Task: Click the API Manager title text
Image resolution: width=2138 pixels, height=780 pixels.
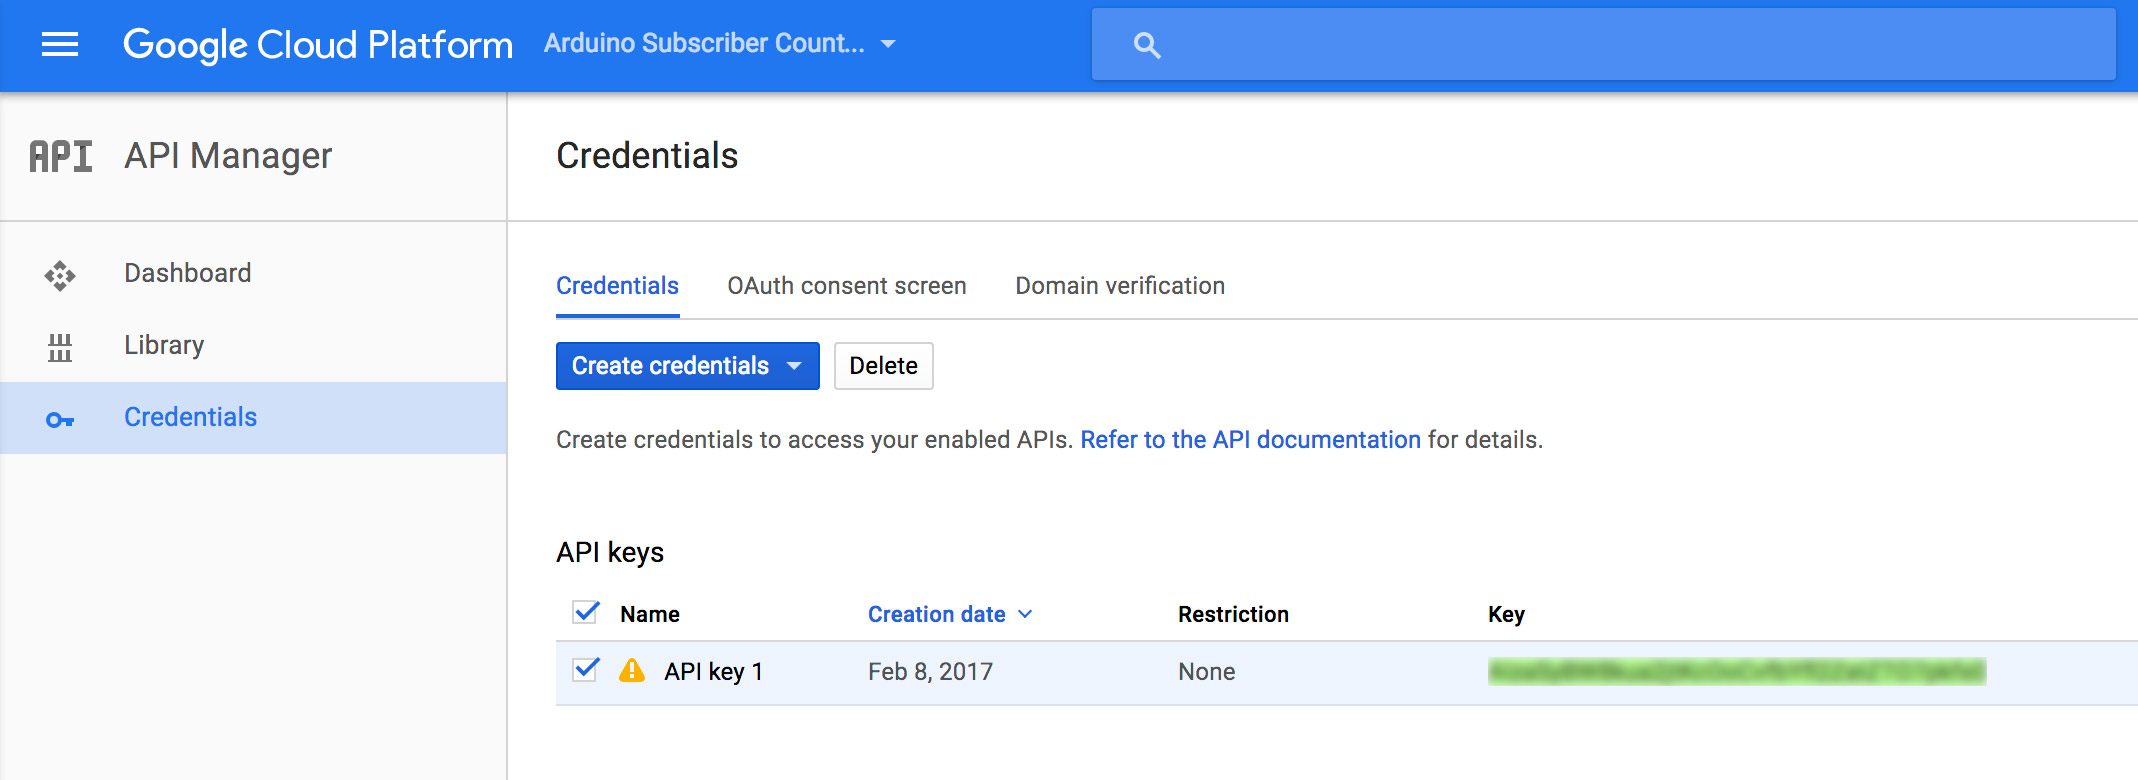Action: pos(228,156)
